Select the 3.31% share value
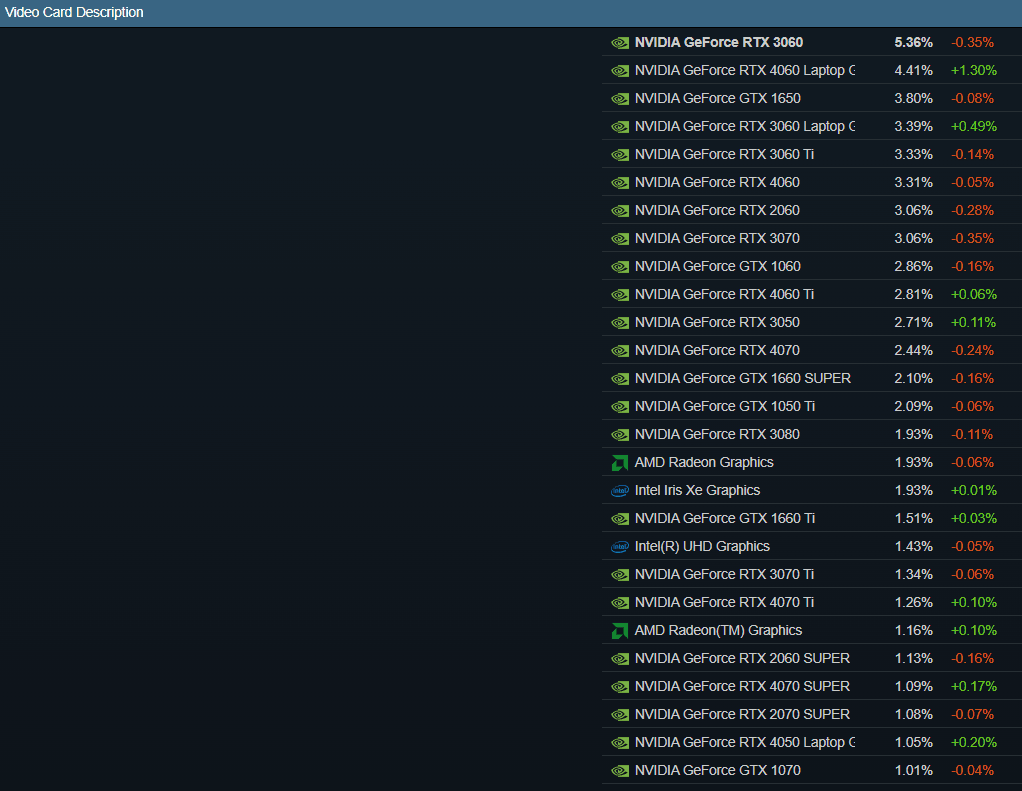The image size is (1022, 791). (913, 182)
